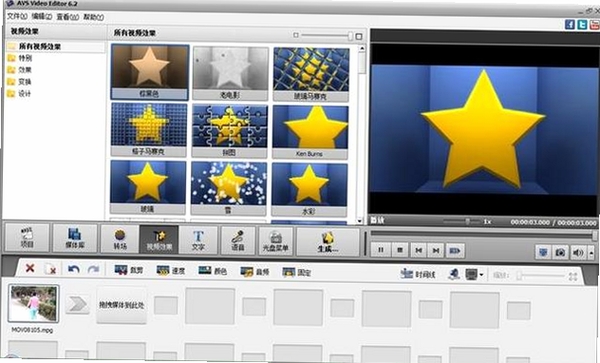This screenshot has width=600, height=363.
Task: Open the 项目 (Project) section button
Action: tap(27, 238)
